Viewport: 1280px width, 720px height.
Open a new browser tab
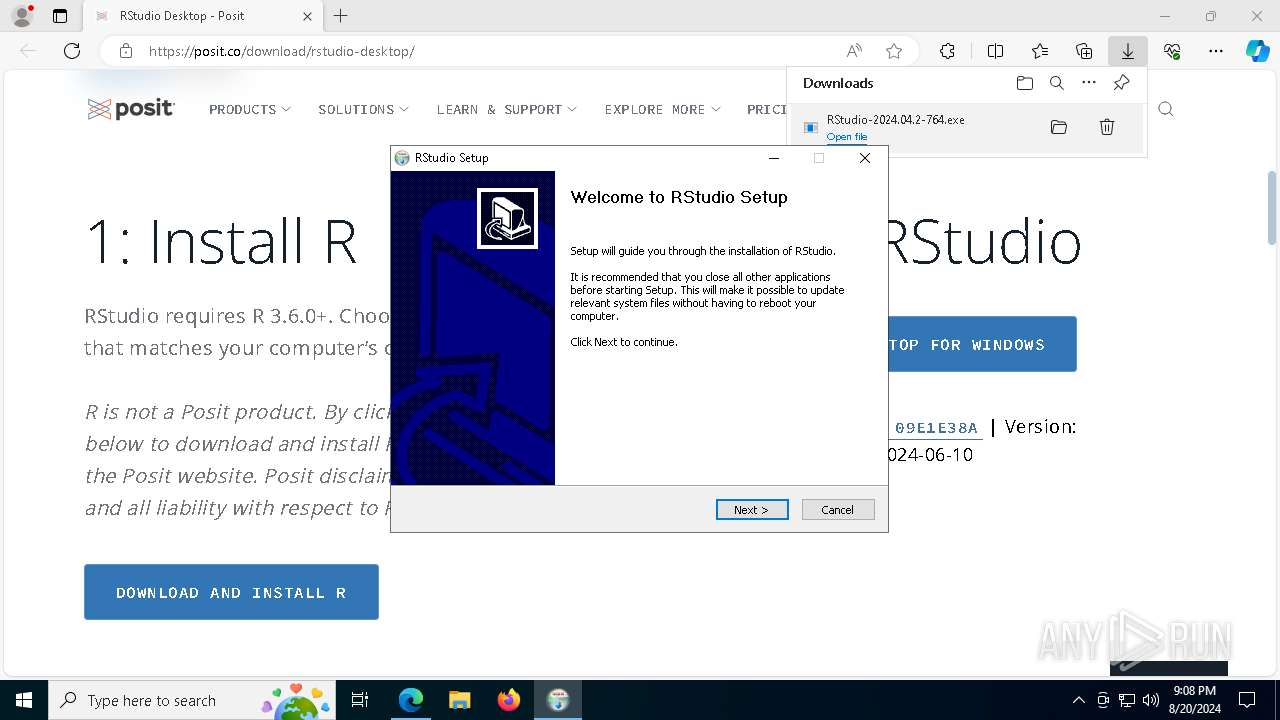pos(340,16)
